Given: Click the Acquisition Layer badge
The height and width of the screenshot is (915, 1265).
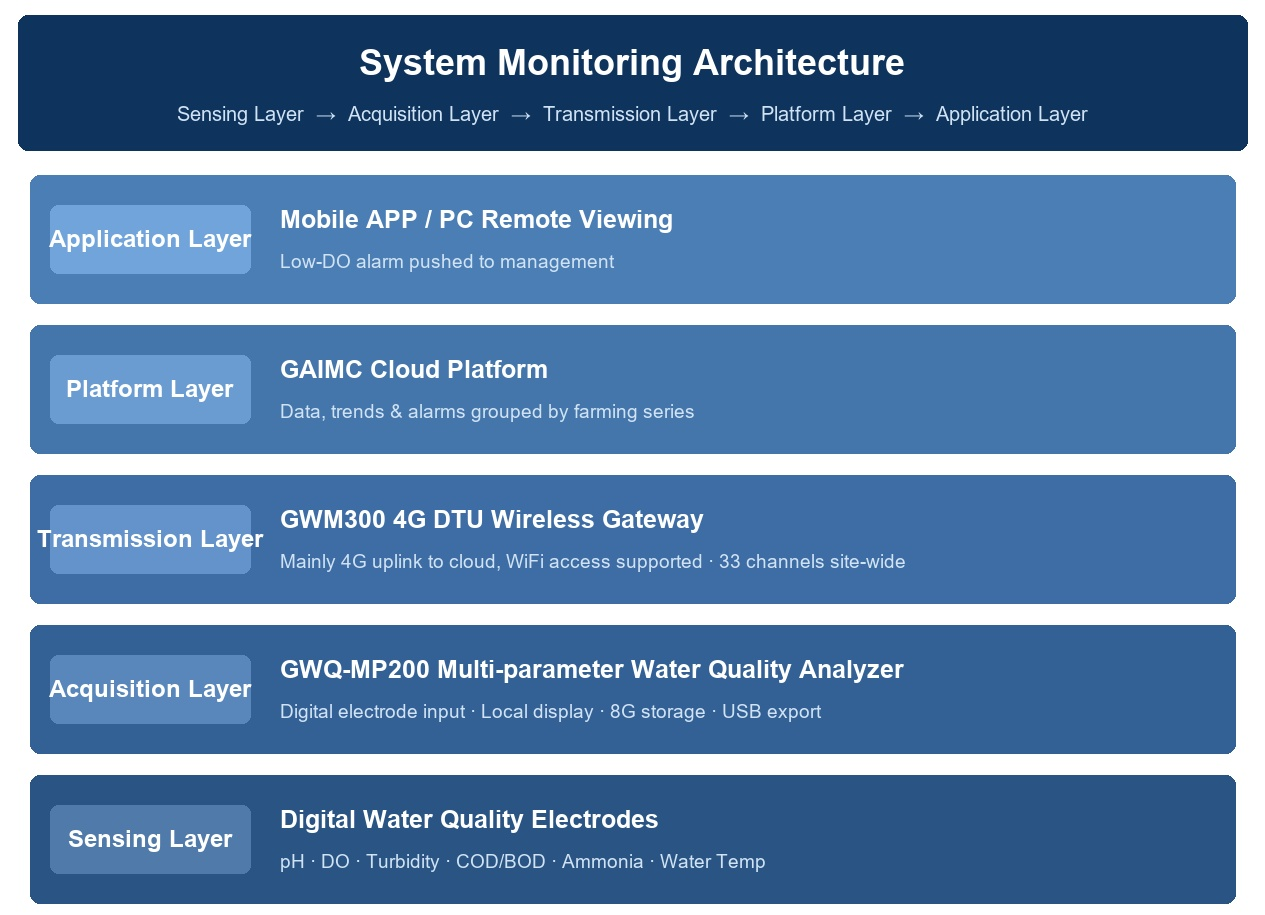Looking at the screenshot, I should [x=150, y=689].
